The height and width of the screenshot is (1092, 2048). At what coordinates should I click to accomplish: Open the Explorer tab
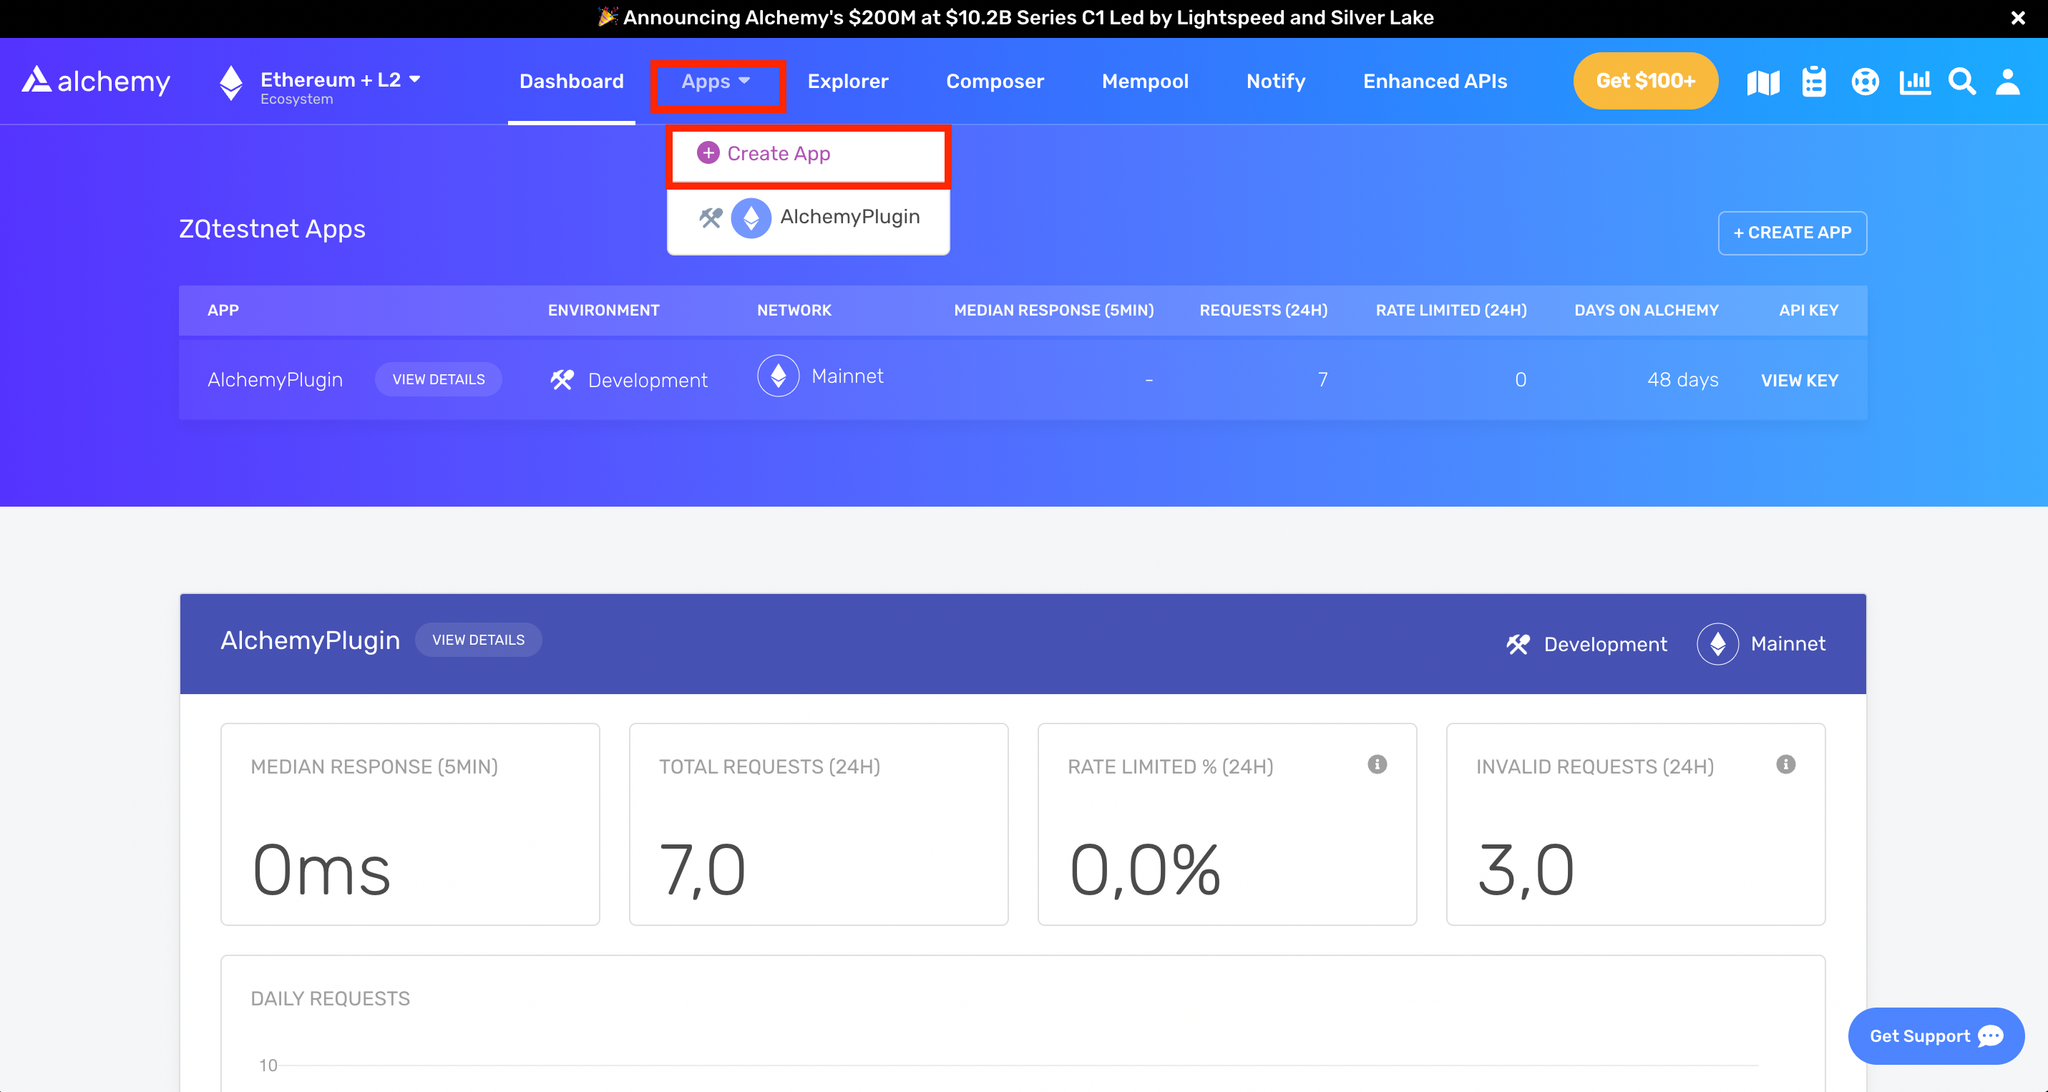848,82
